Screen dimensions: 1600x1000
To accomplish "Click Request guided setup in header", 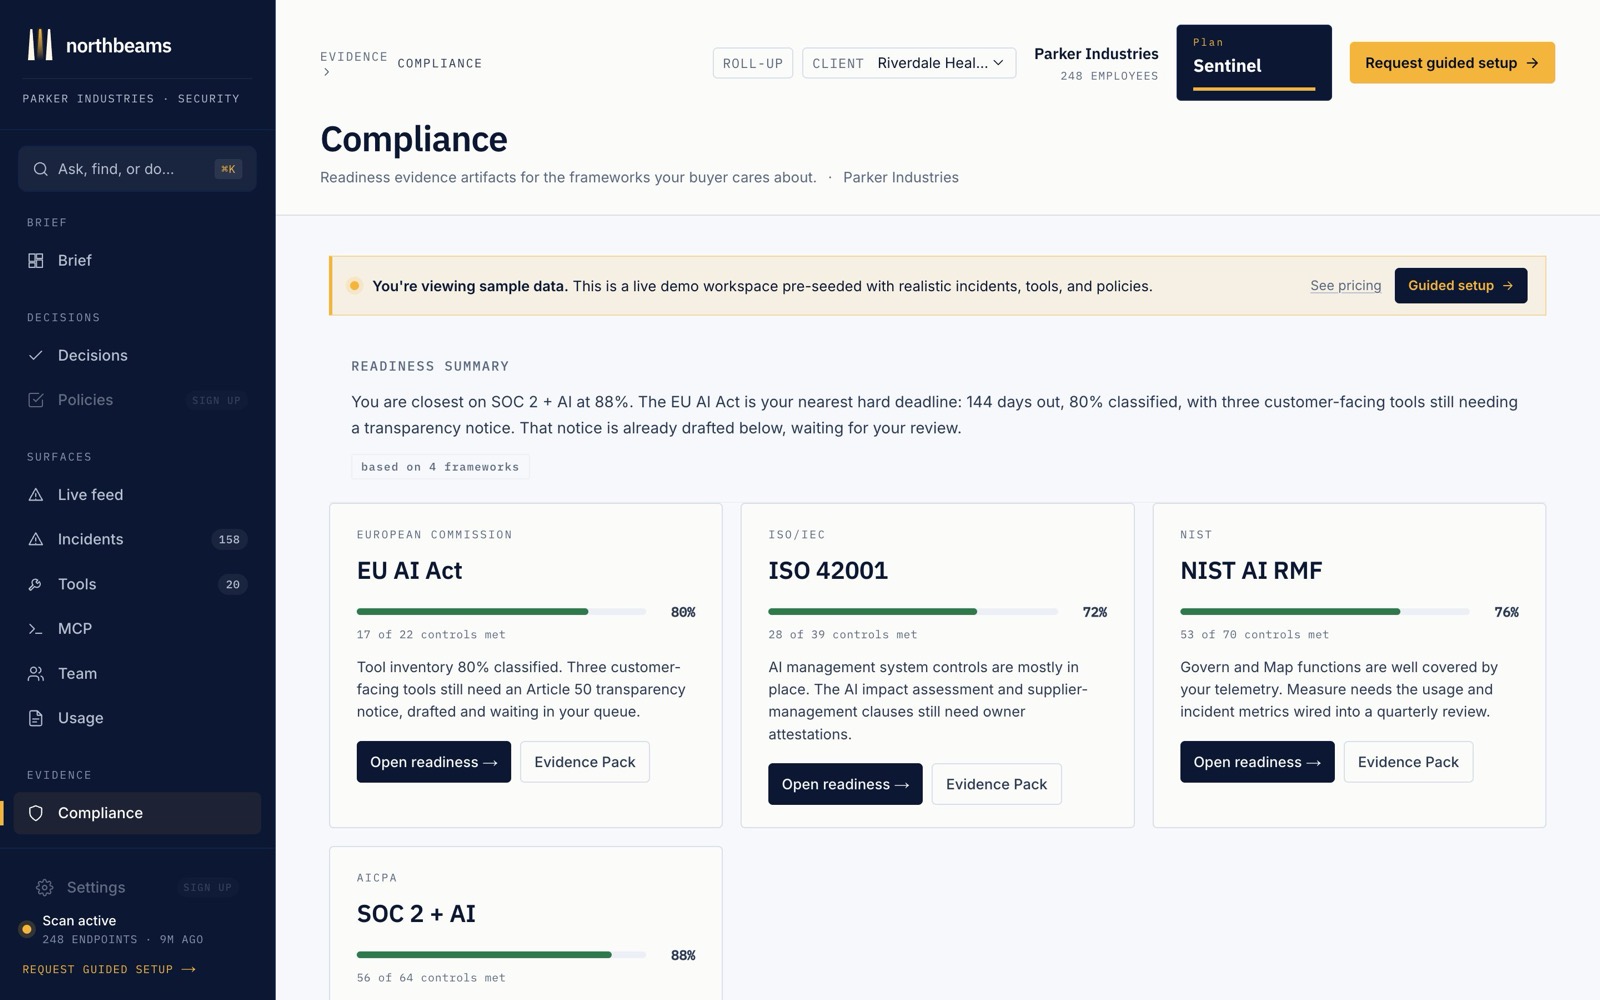I will tap(1452, 63).
